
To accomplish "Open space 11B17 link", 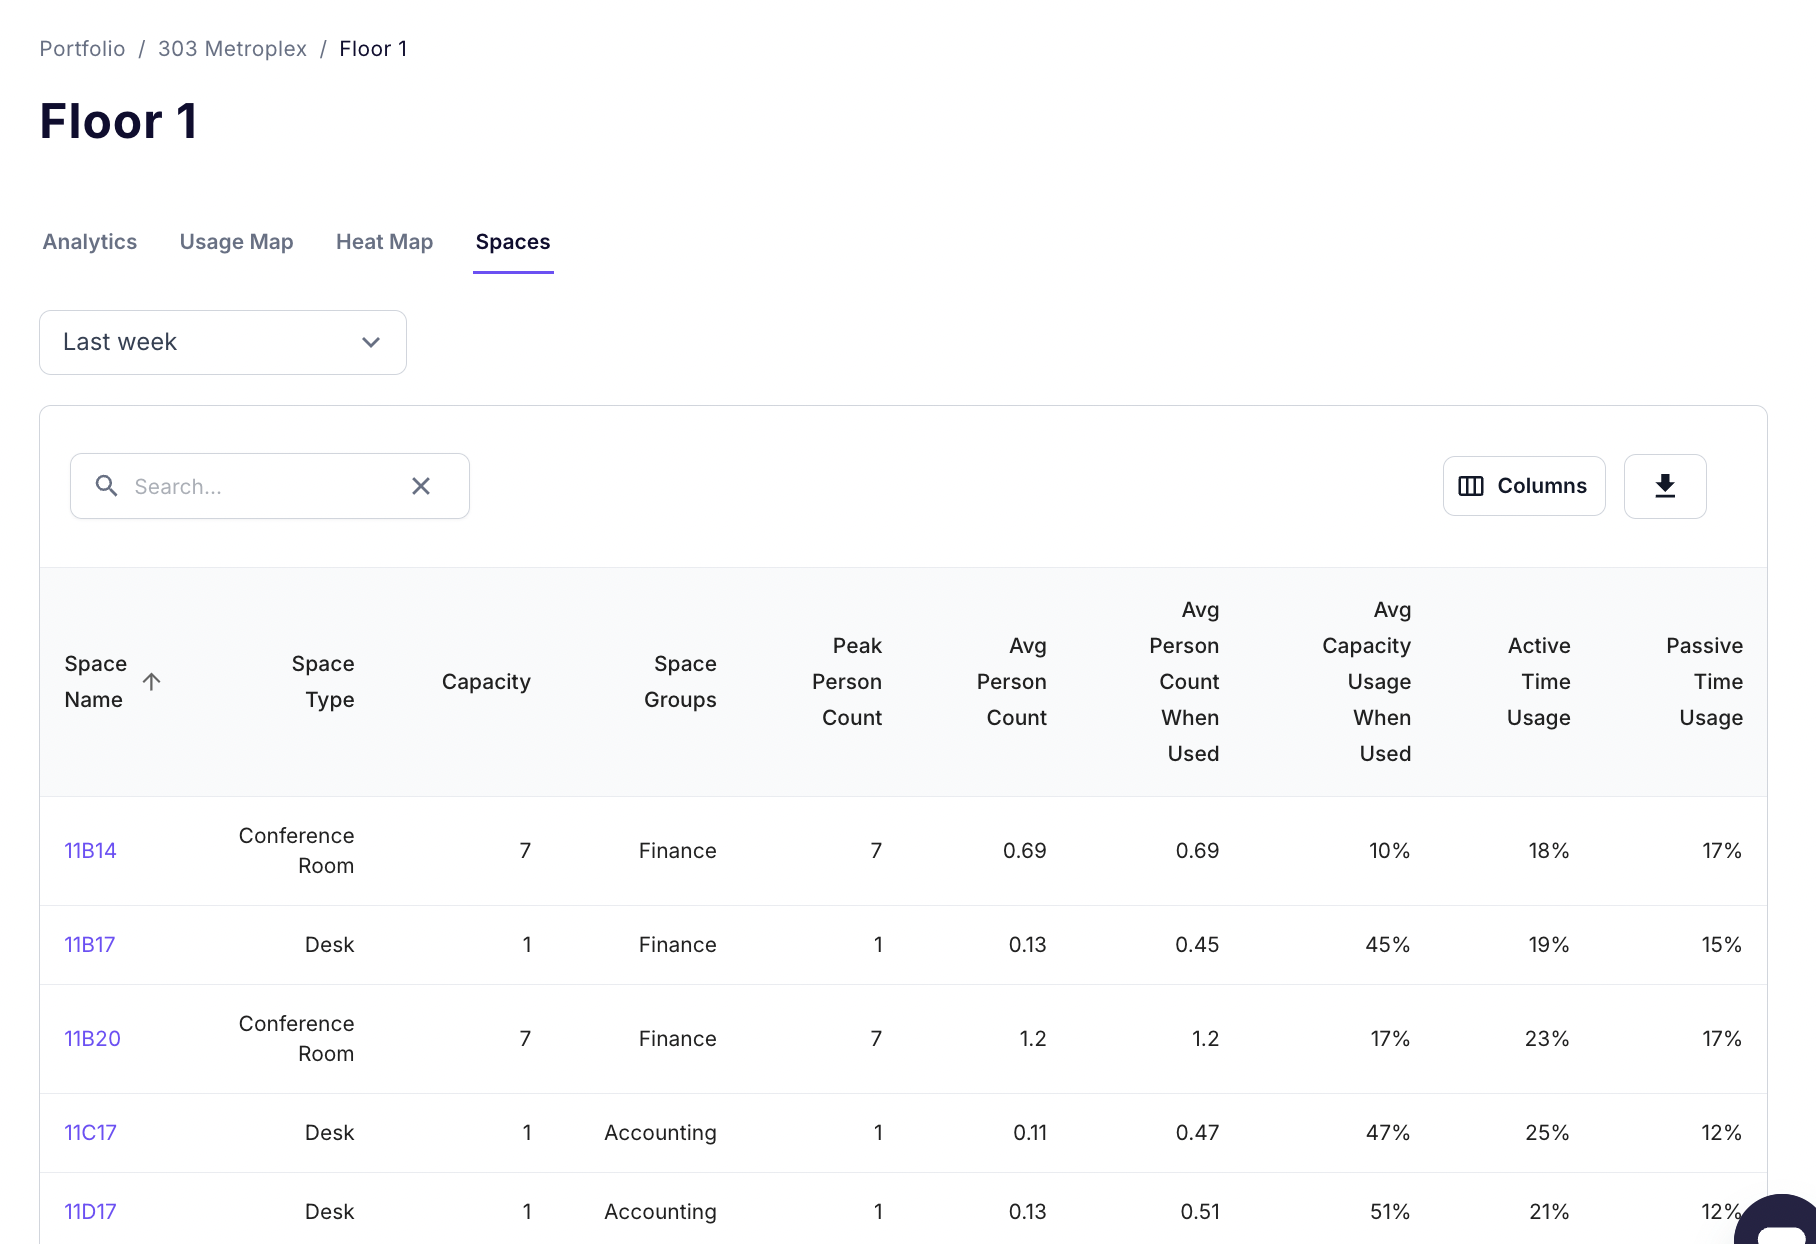I will pos(90,945).
